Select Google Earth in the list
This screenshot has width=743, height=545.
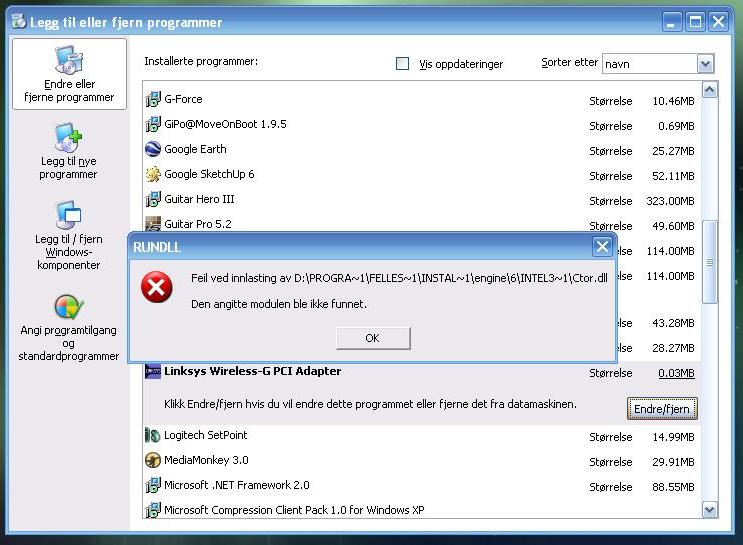point(422,150)
